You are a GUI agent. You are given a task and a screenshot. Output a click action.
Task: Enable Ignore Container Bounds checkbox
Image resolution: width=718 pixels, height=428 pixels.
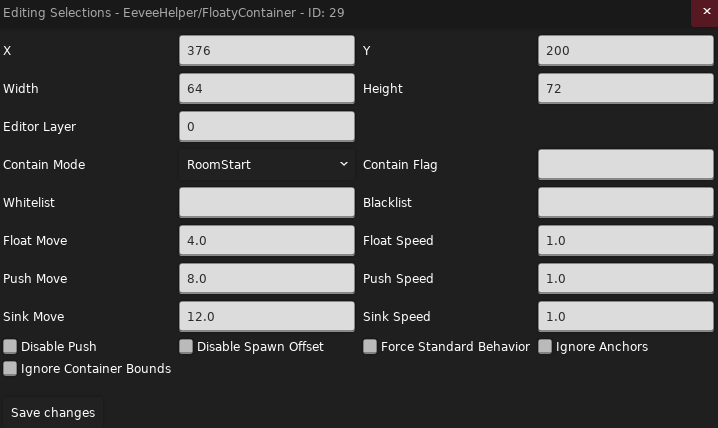point(10,368)
